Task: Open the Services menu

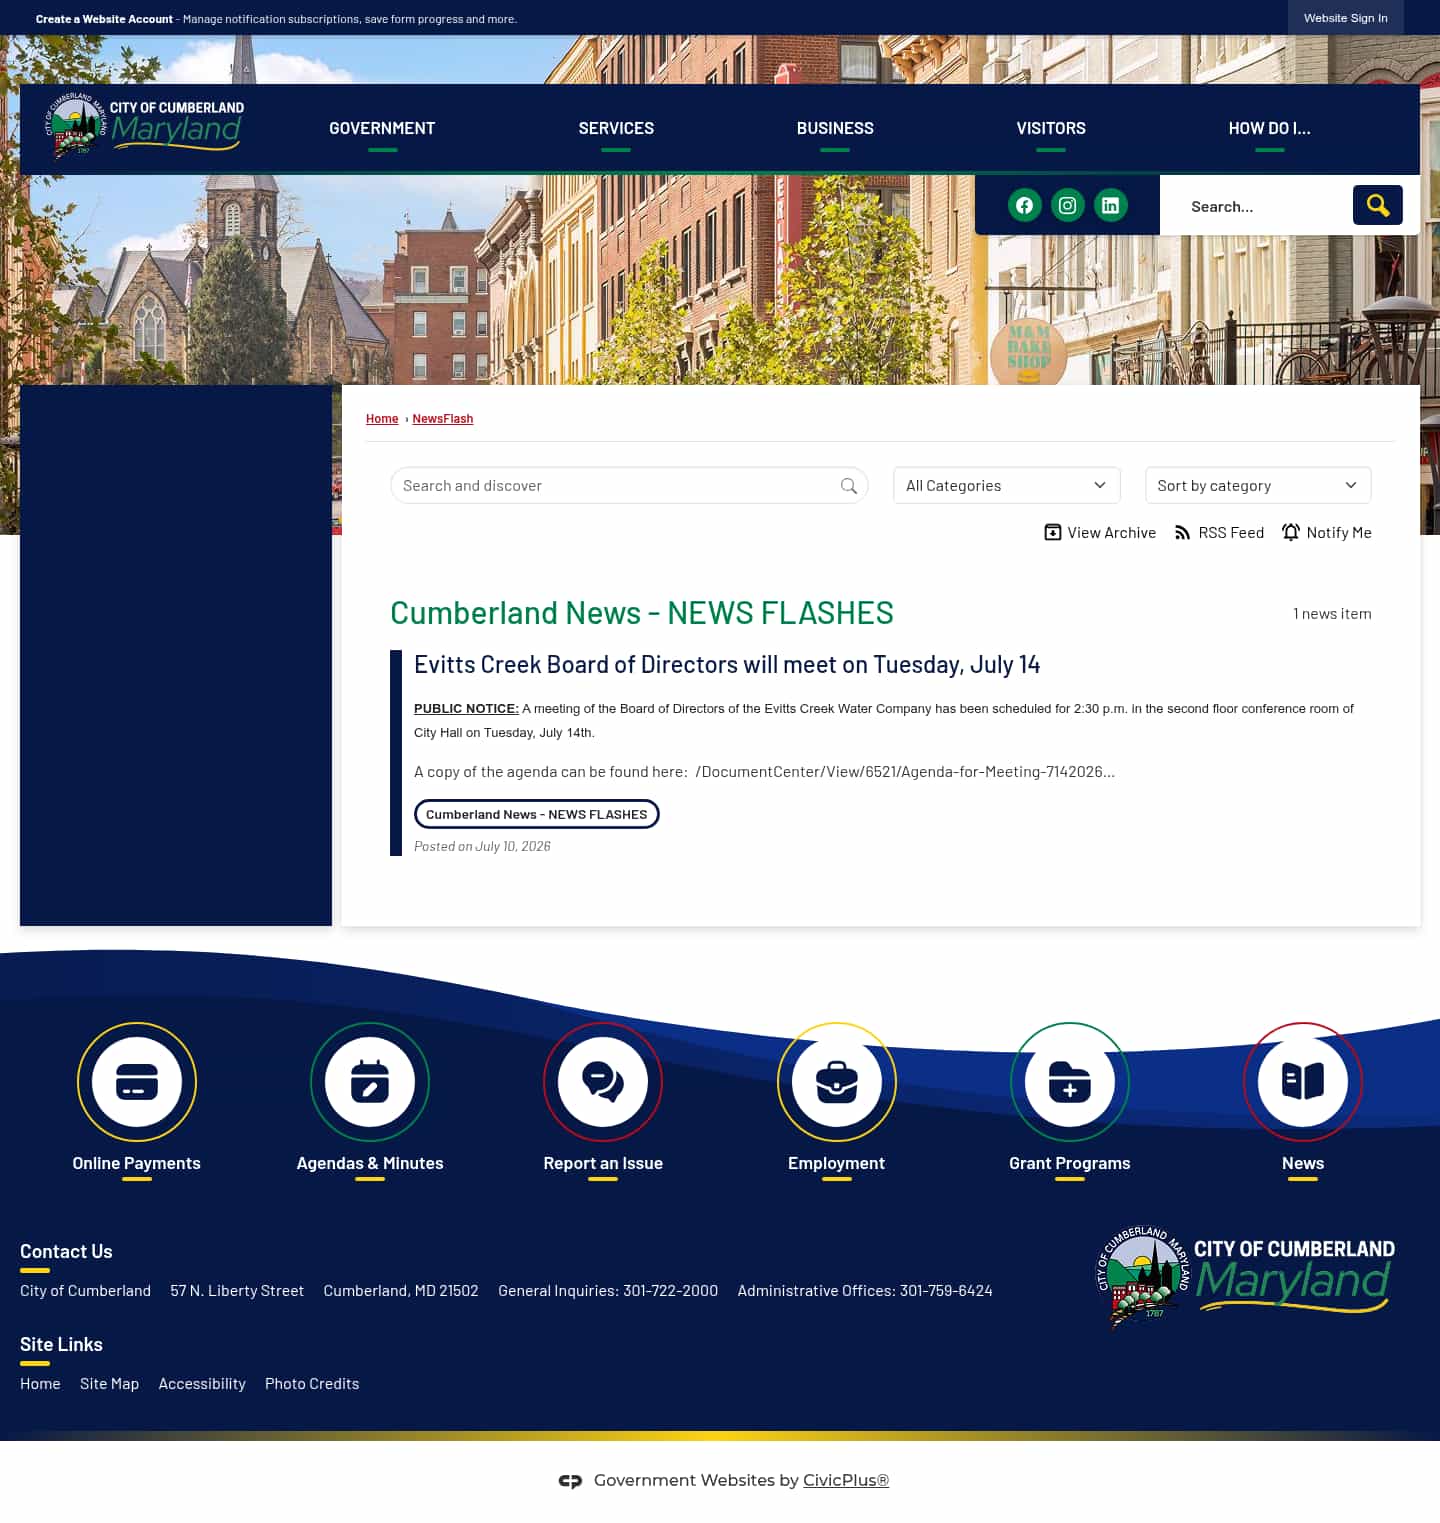Action: (616, 128)
